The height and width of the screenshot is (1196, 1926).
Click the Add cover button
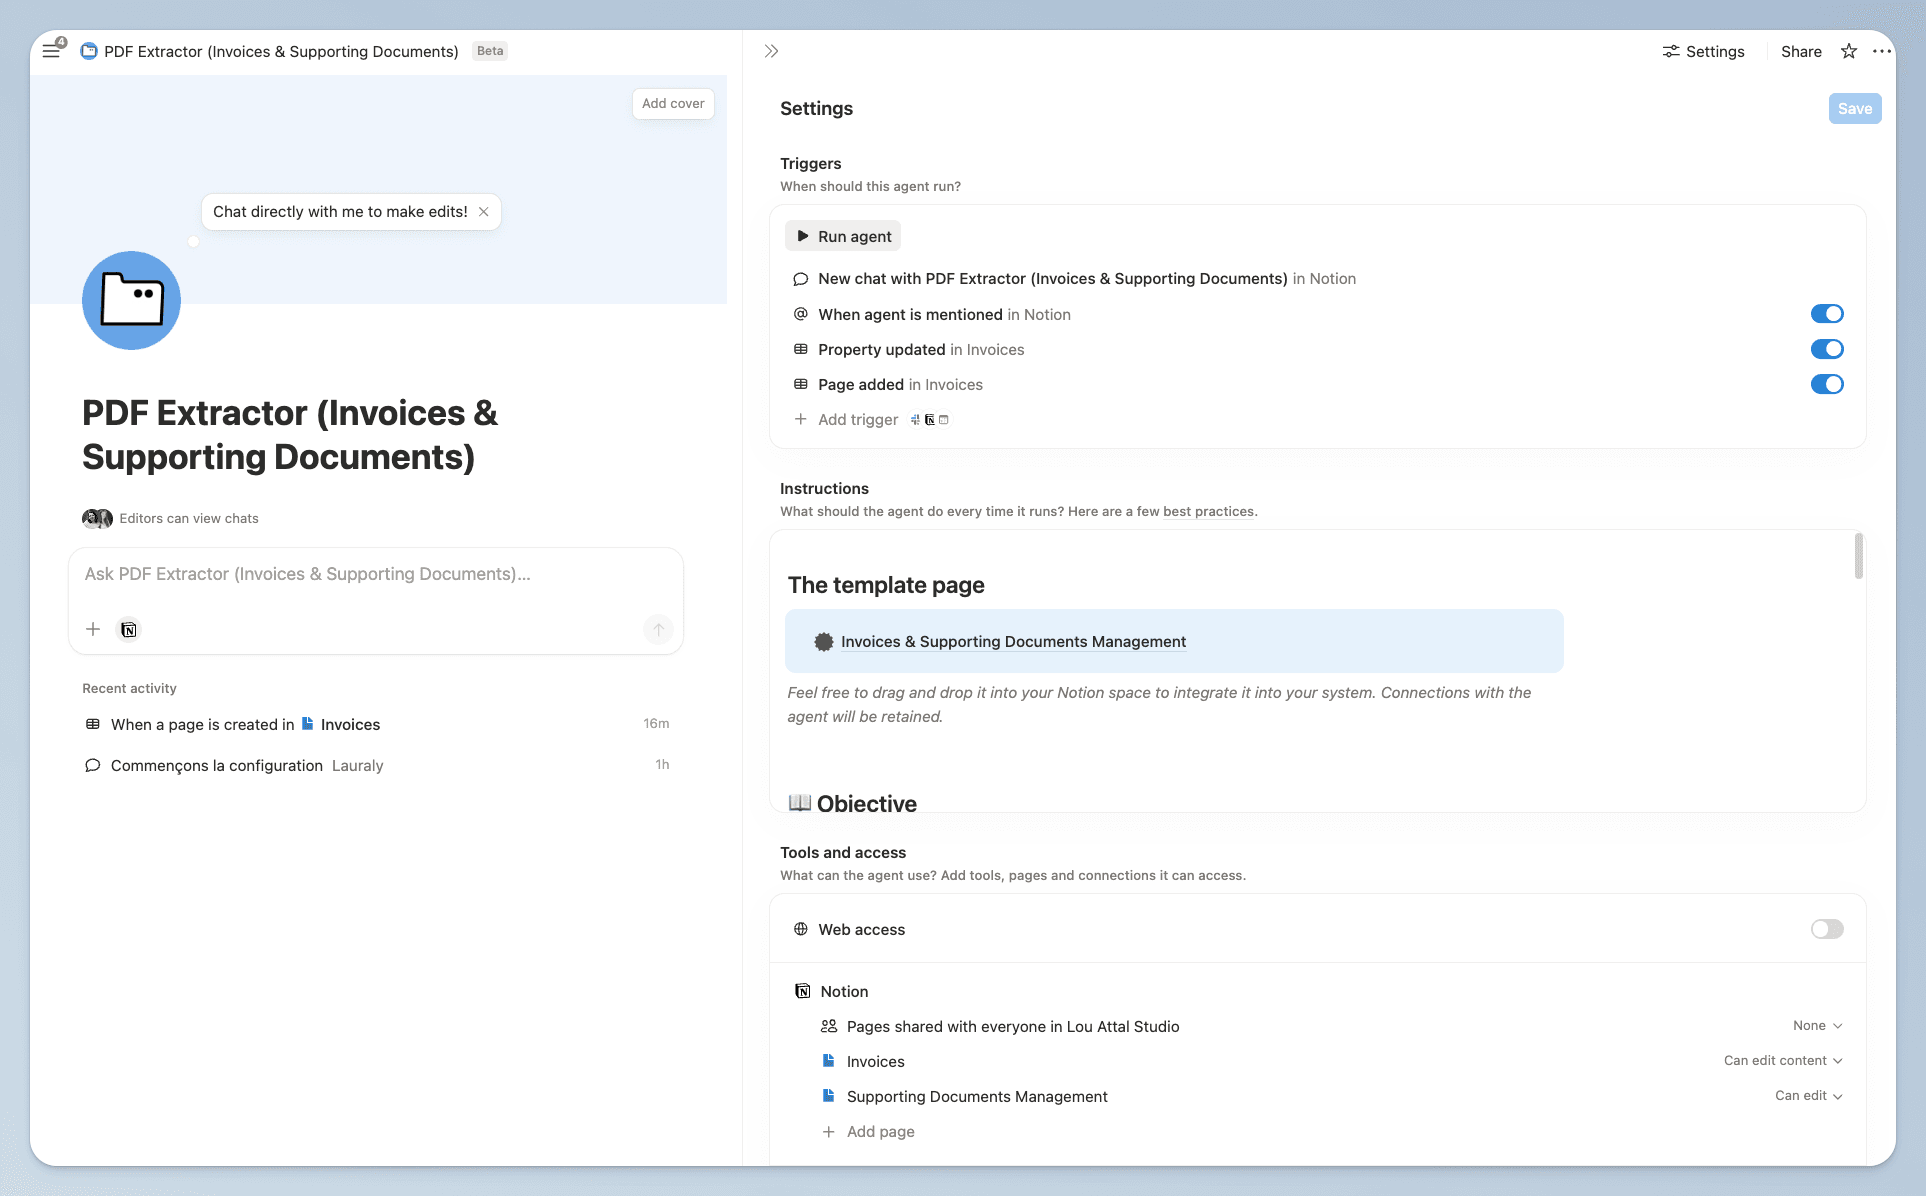pos(673,104)
